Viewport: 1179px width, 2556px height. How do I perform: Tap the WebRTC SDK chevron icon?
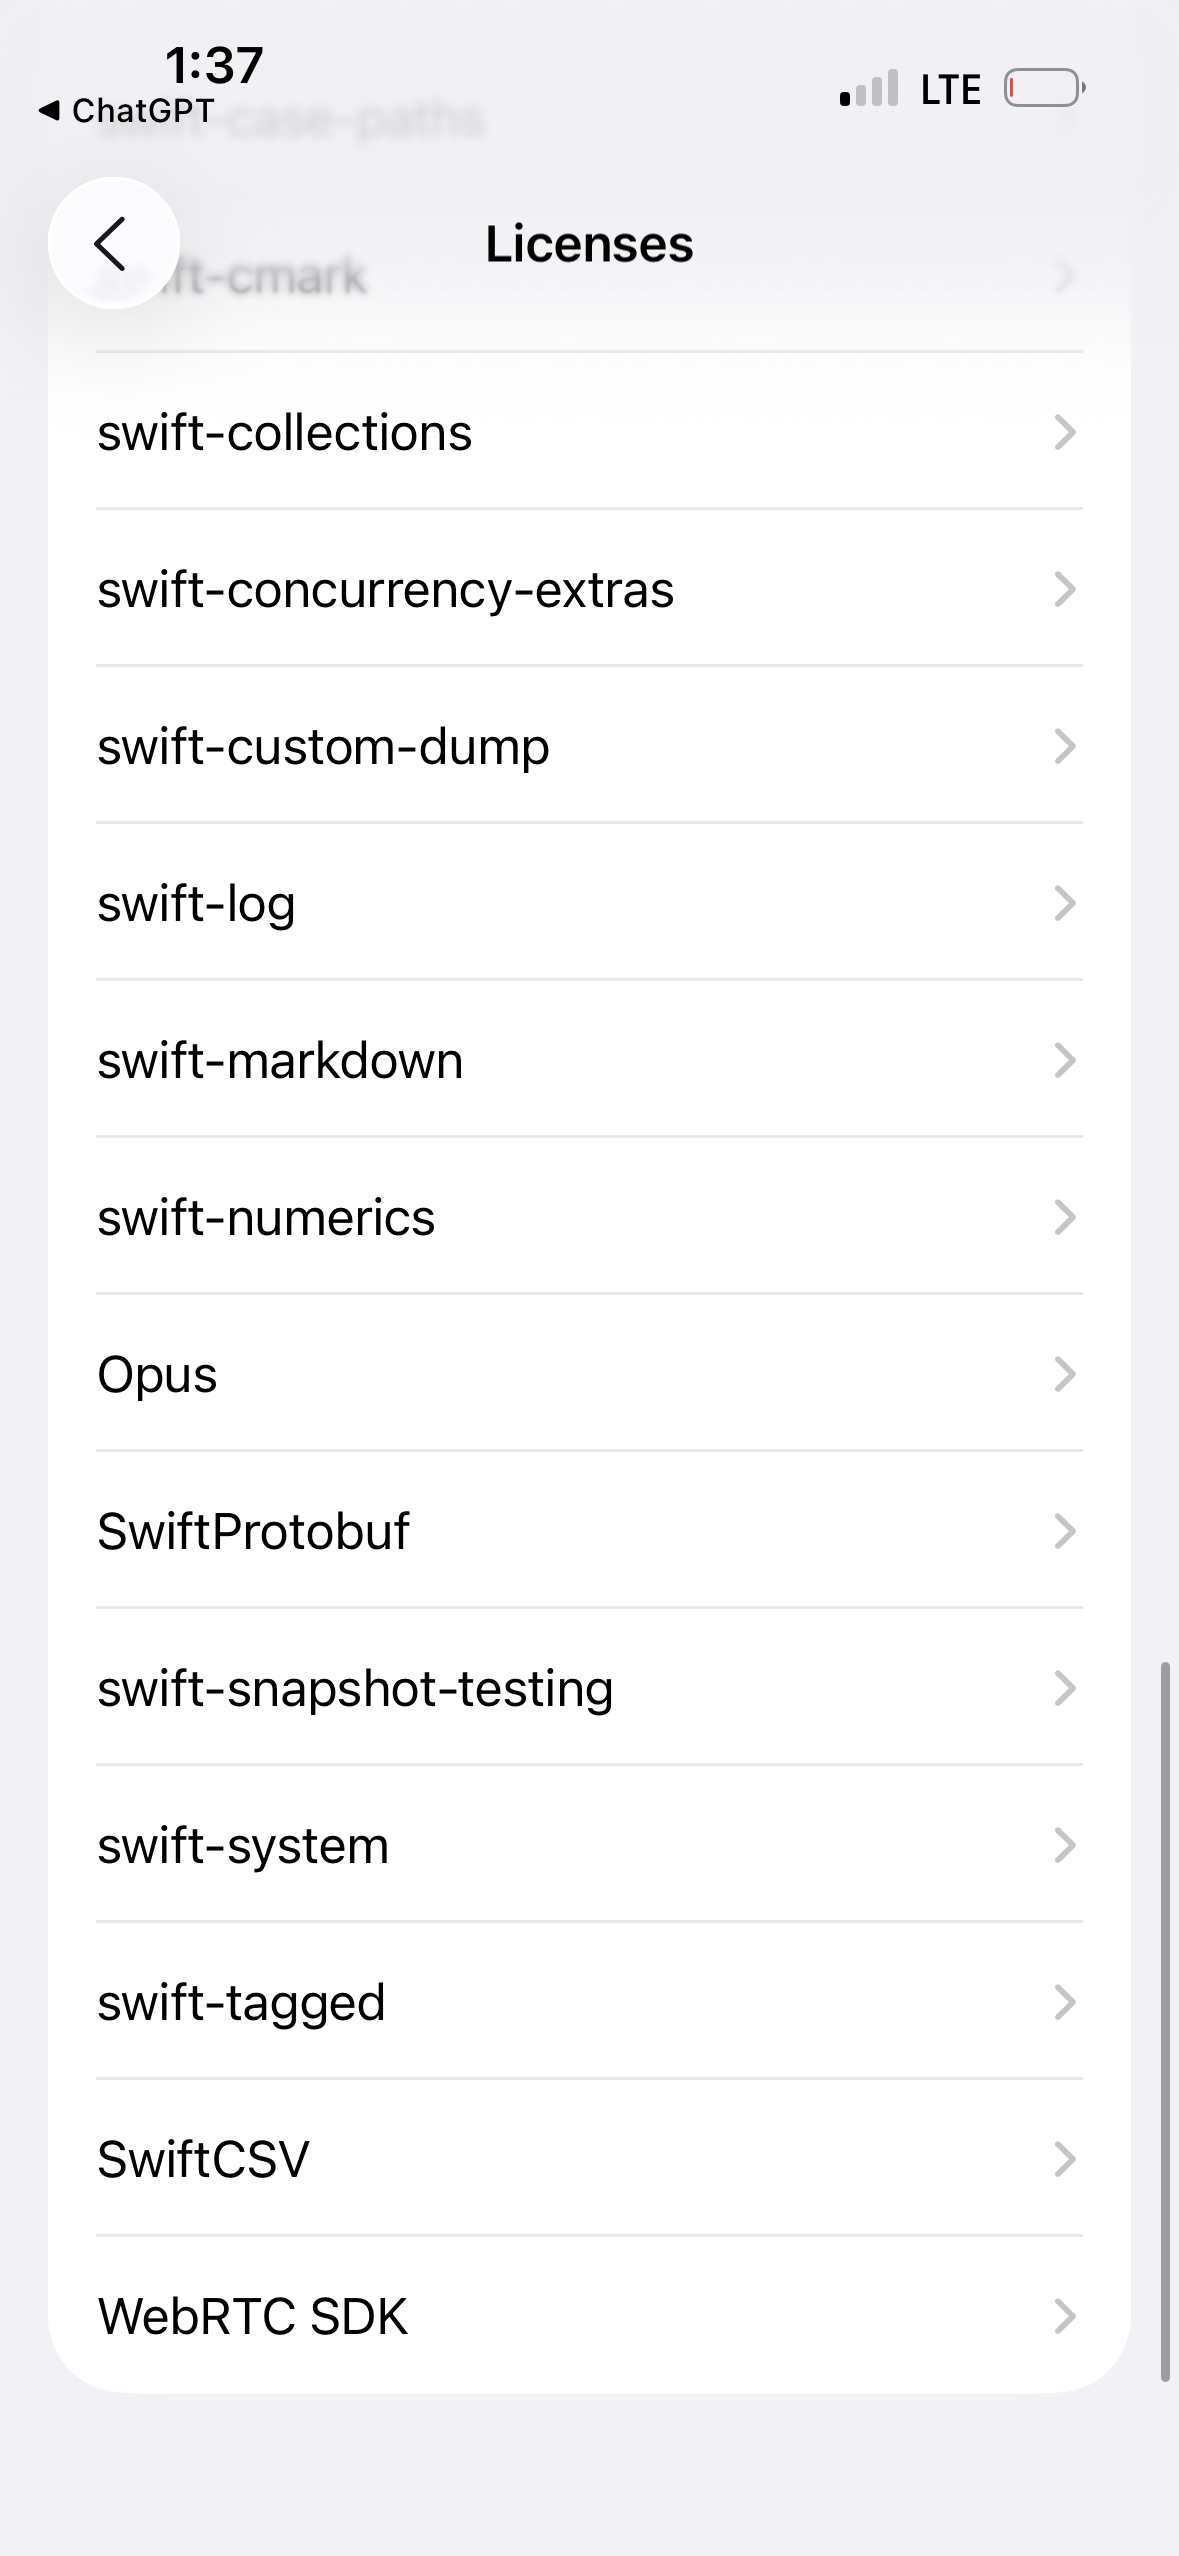coord(1064,2316)
